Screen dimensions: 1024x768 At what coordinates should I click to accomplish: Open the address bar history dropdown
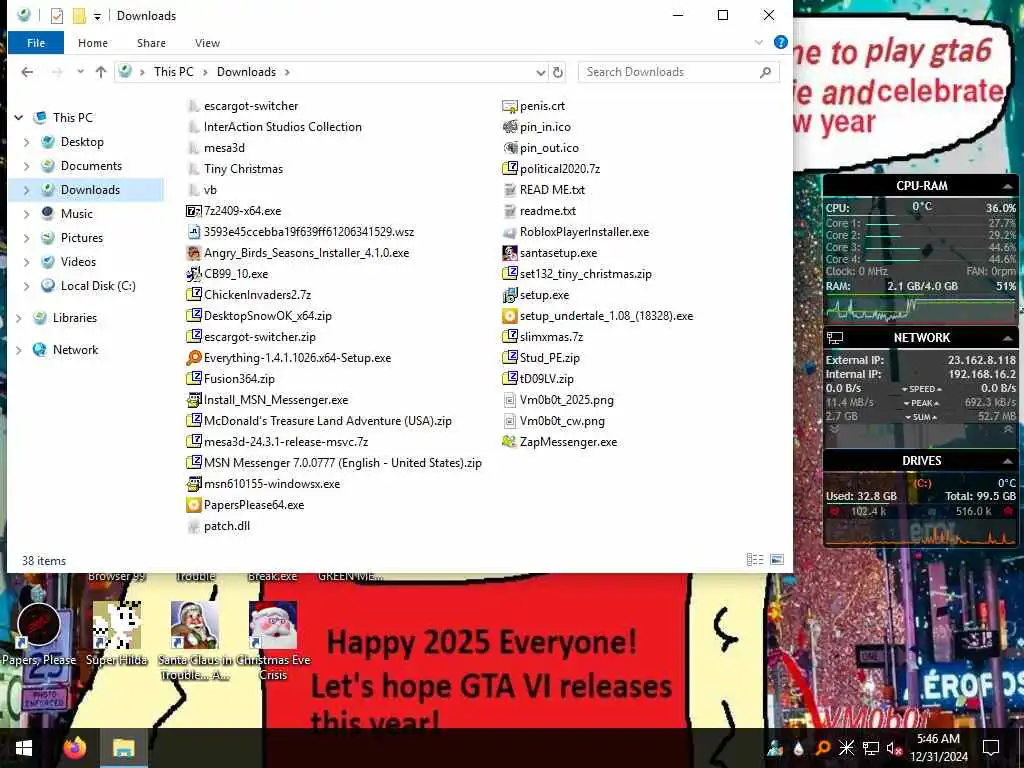[x=541, y=72]
